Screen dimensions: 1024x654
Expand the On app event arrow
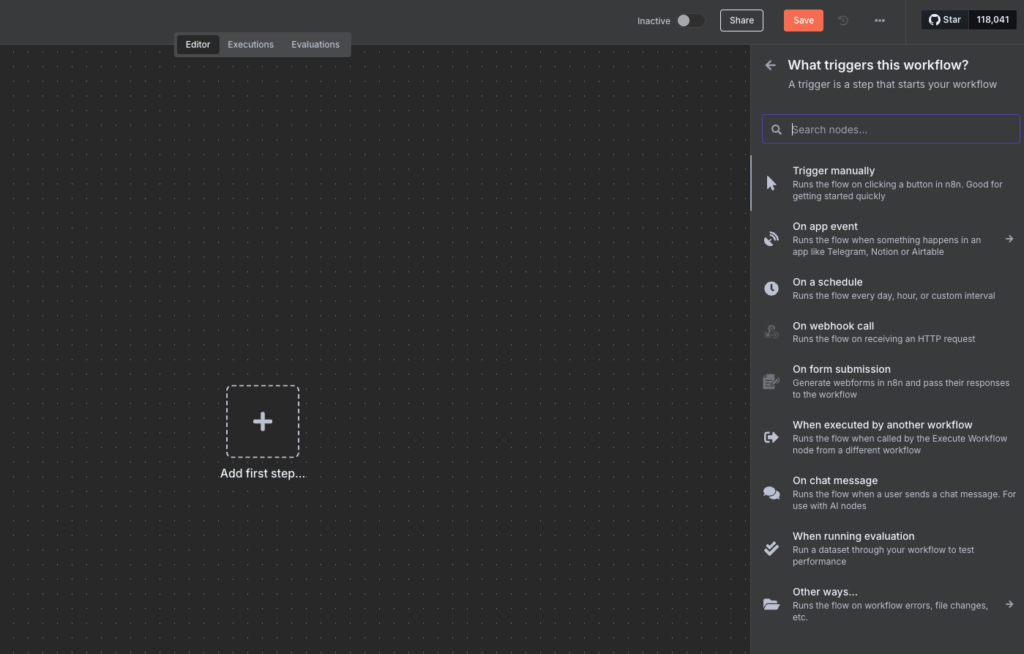click(1009, 239)
